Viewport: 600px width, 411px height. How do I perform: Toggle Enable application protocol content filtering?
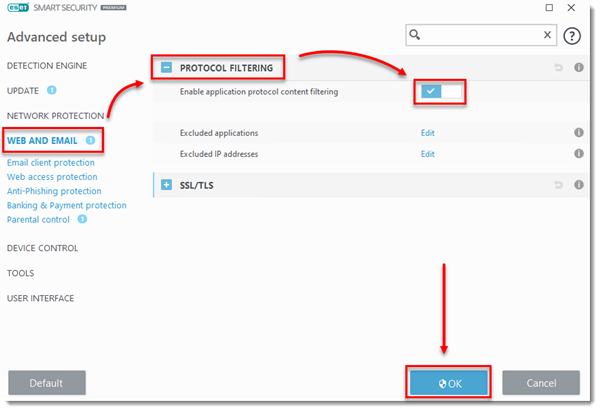[x=440, y=92]
